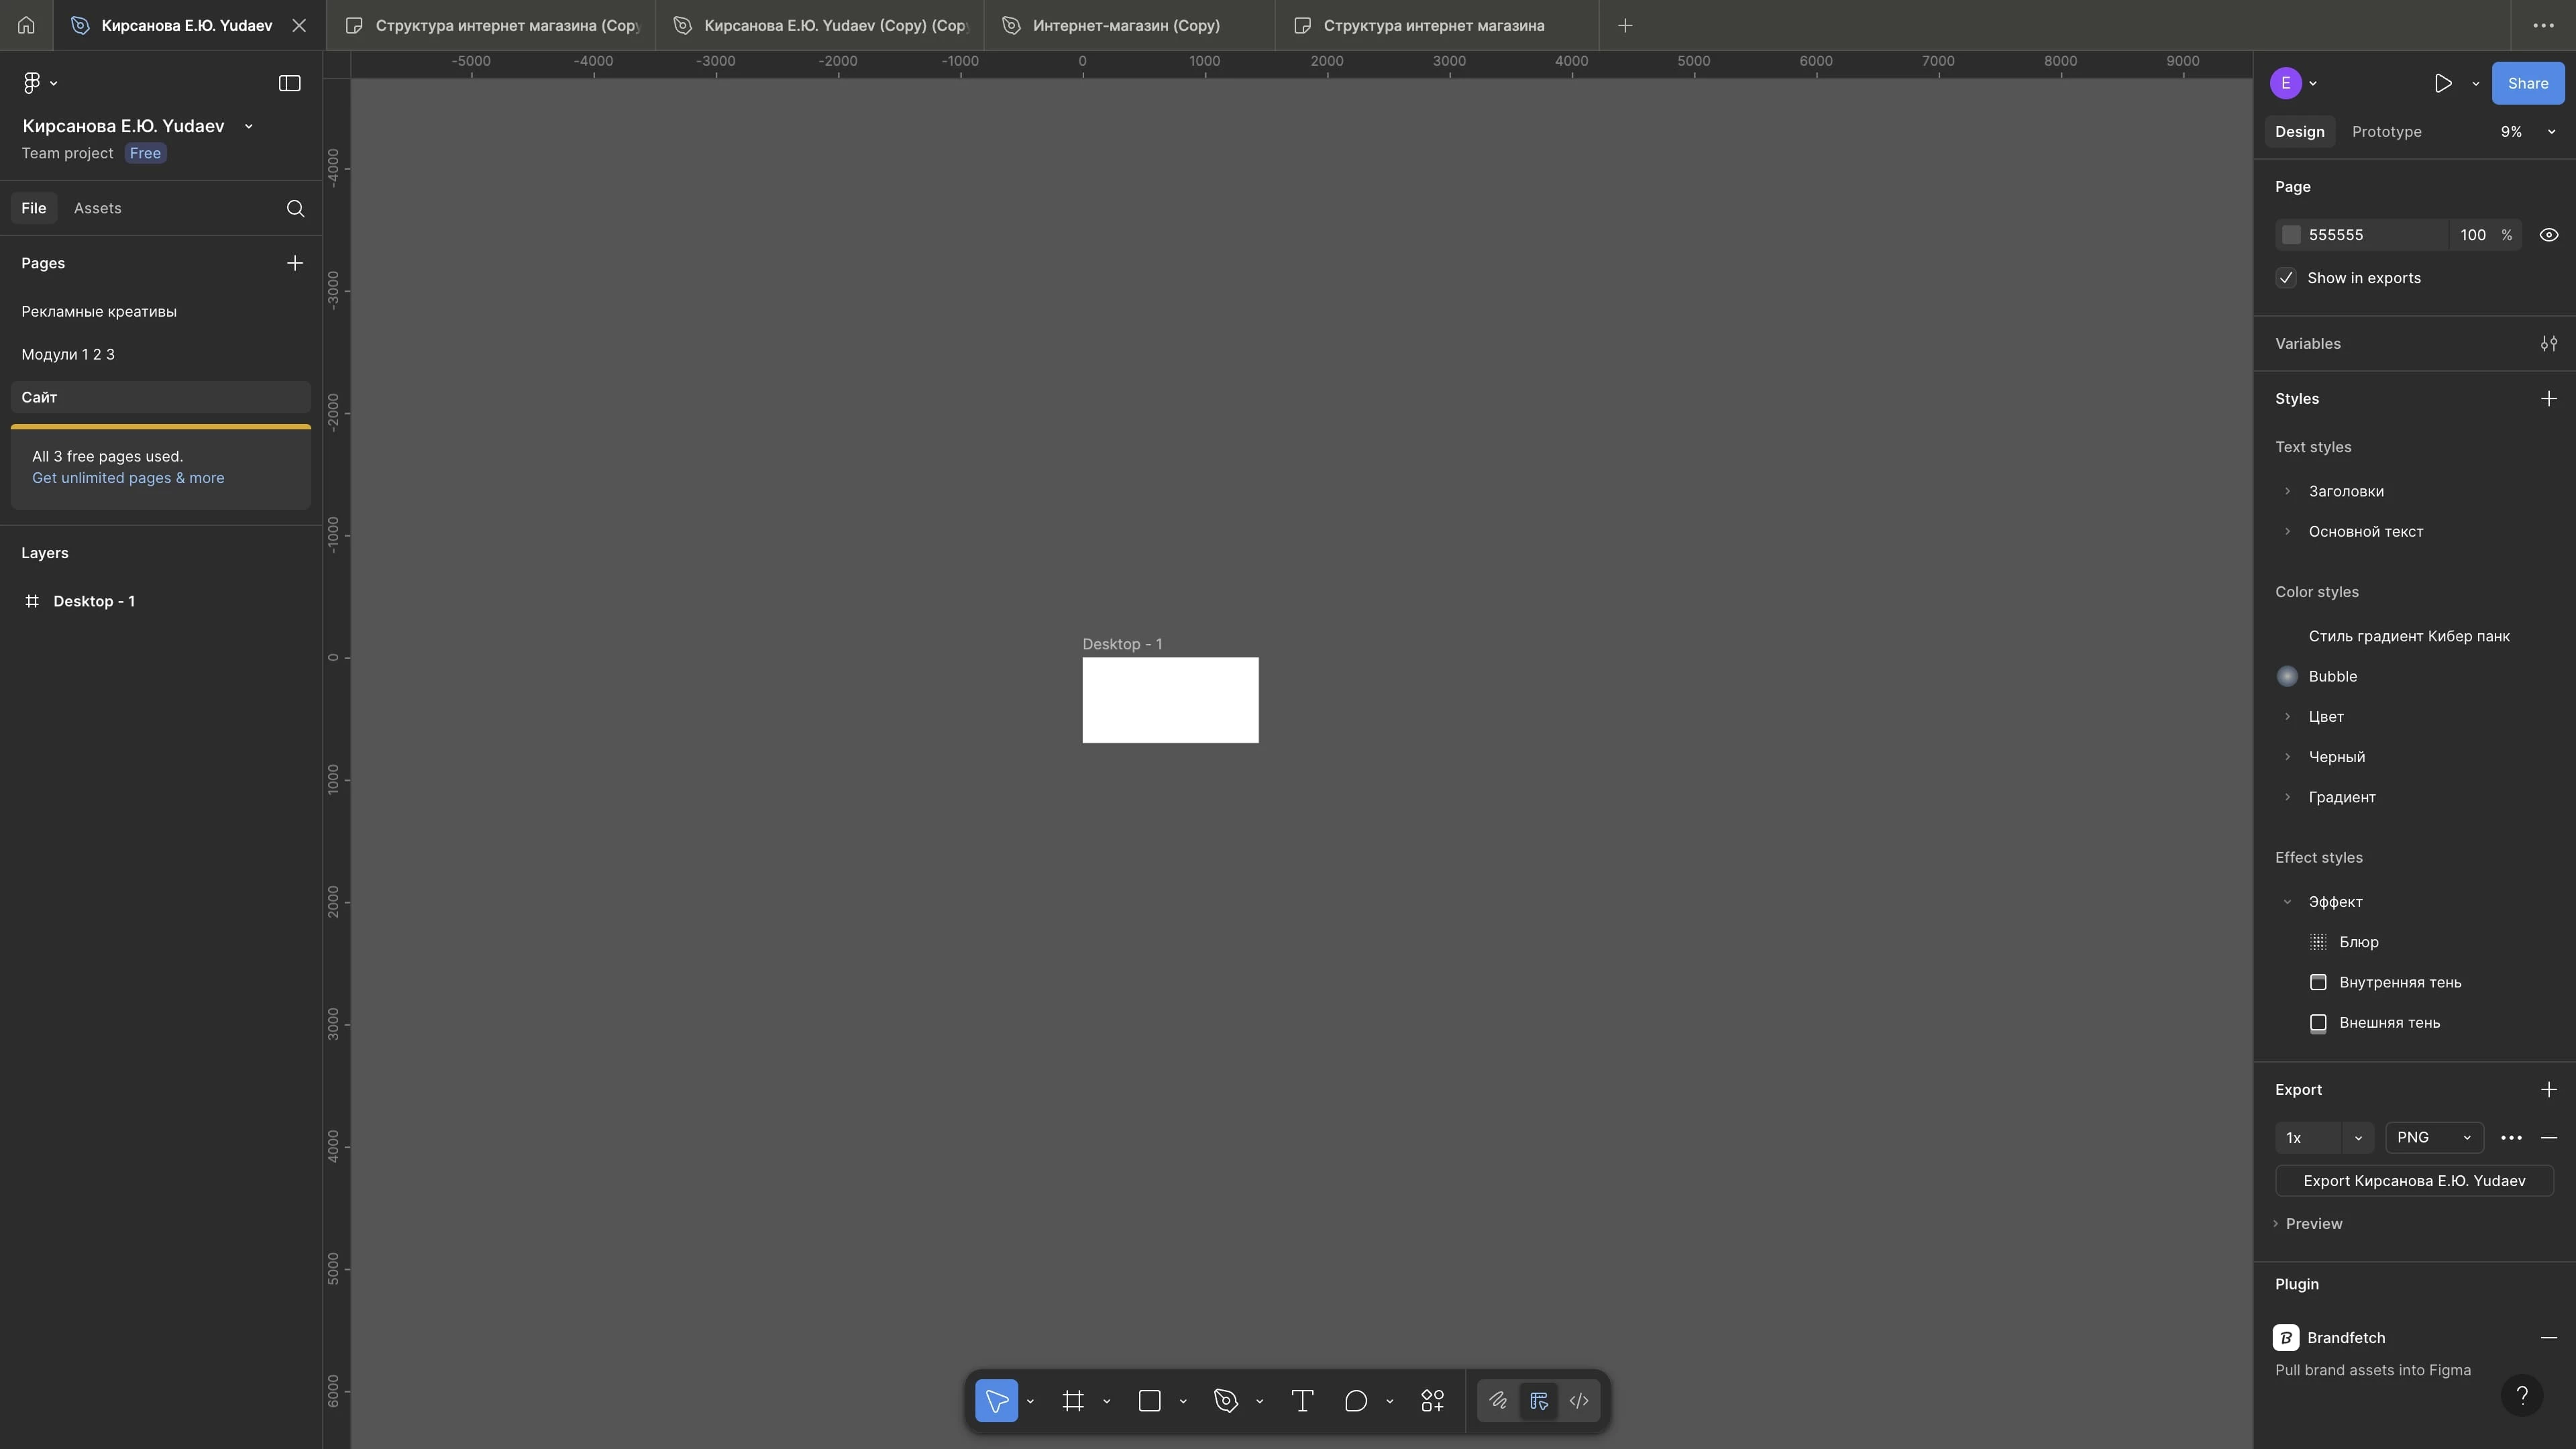Click the page background color swatch
2576x1449 pixels.
(2291, 235)
